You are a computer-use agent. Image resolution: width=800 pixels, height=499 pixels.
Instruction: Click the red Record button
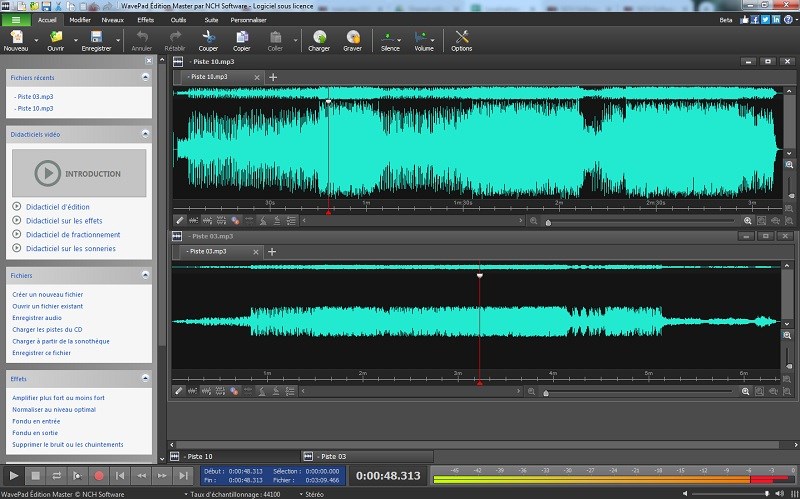click(x=98, y=476)
